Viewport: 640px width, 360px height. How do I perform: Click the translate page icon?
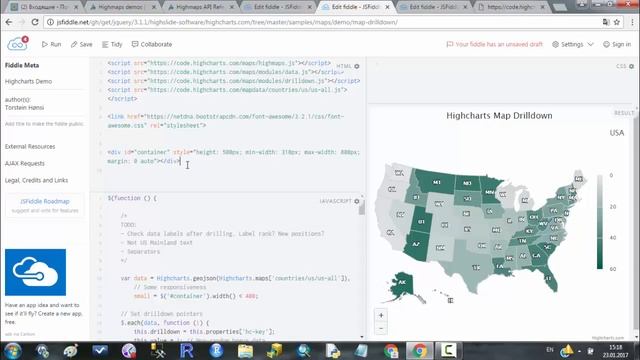pyautogui.click(x=606, y=22)
